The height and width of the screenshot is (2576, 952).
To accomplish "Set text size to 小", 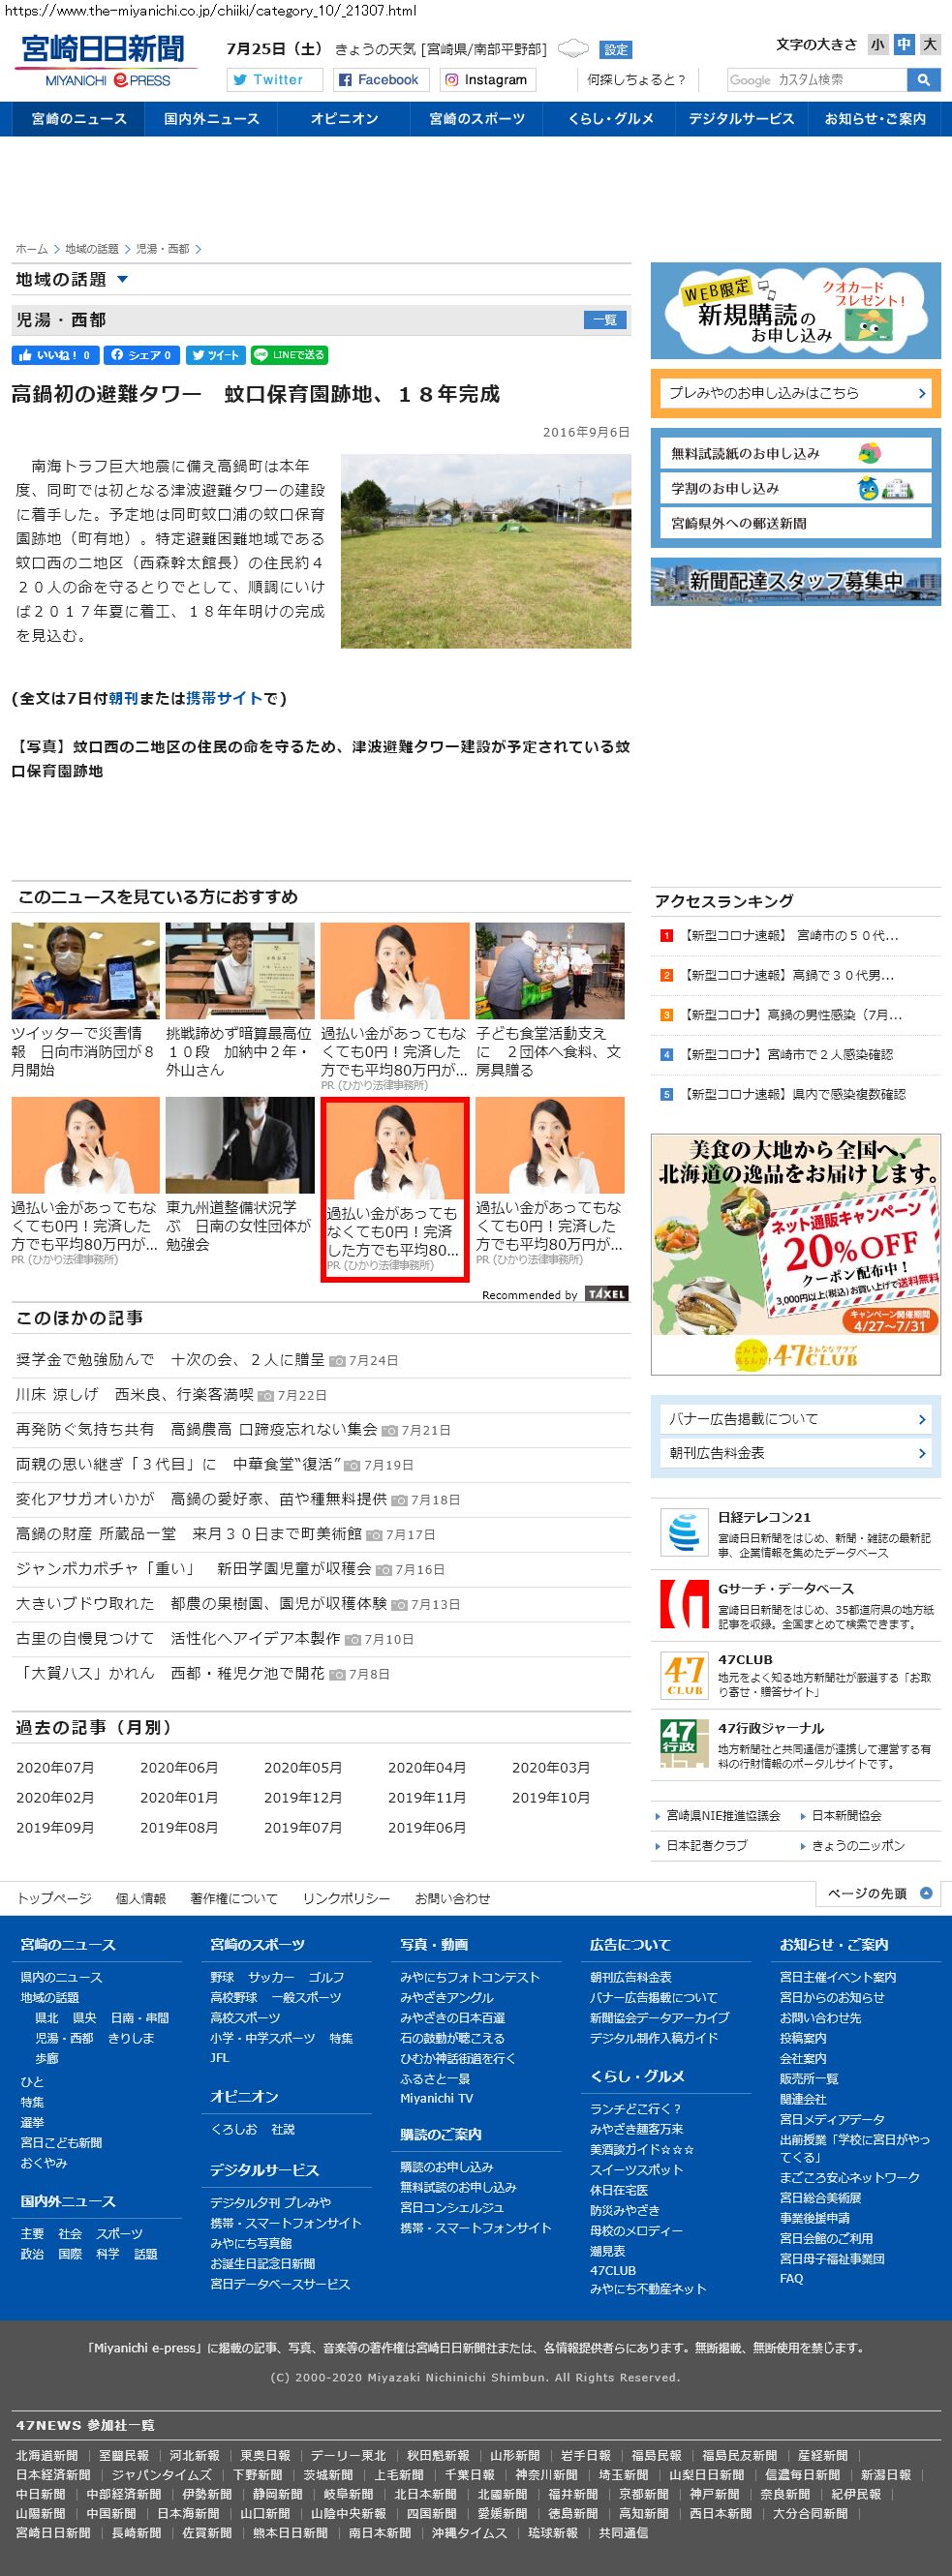I will point(877,44).
